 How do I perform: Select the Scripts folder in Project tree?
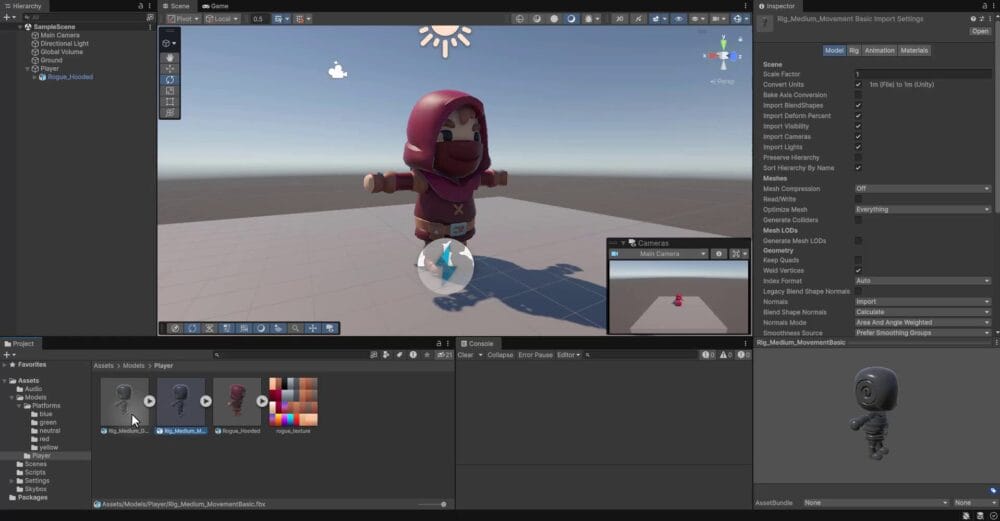tap(35, 473)
